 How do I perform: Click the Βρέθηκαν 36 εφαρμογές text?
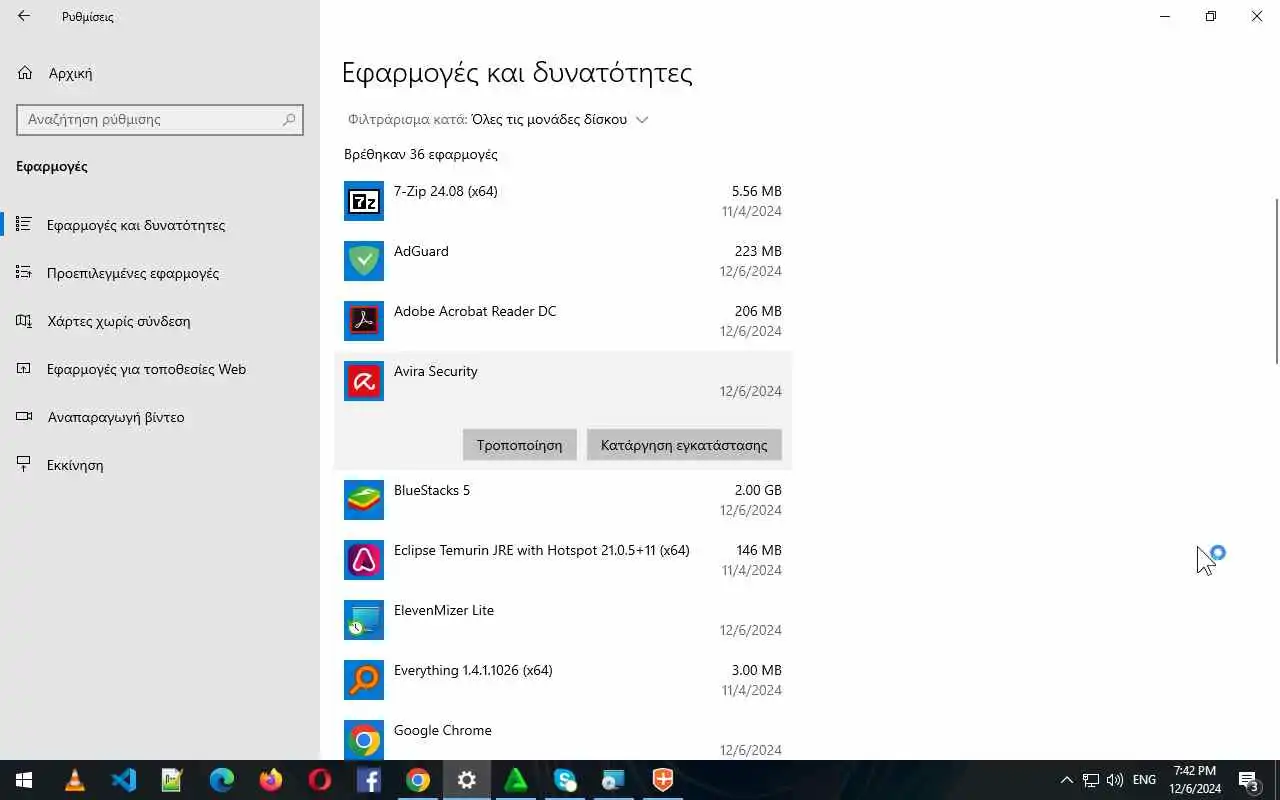coord(421,154)
